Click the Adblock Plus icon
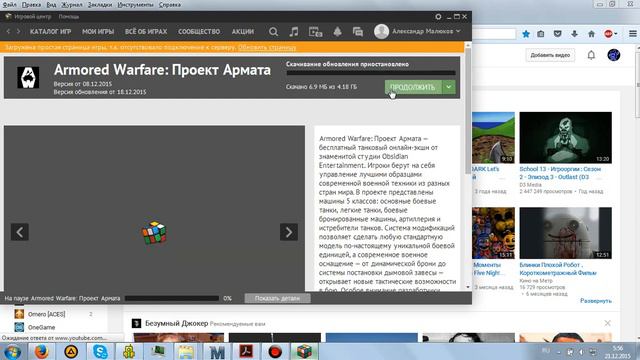Viewport: 640px width, 360px height. pos(608,34)
